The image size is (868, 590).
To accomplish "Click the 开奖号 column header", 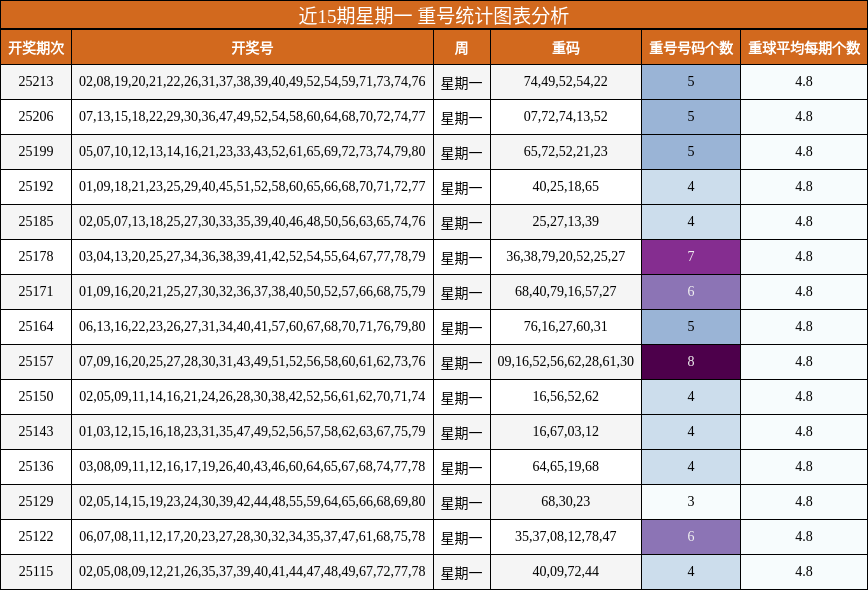I will point(252,48).
